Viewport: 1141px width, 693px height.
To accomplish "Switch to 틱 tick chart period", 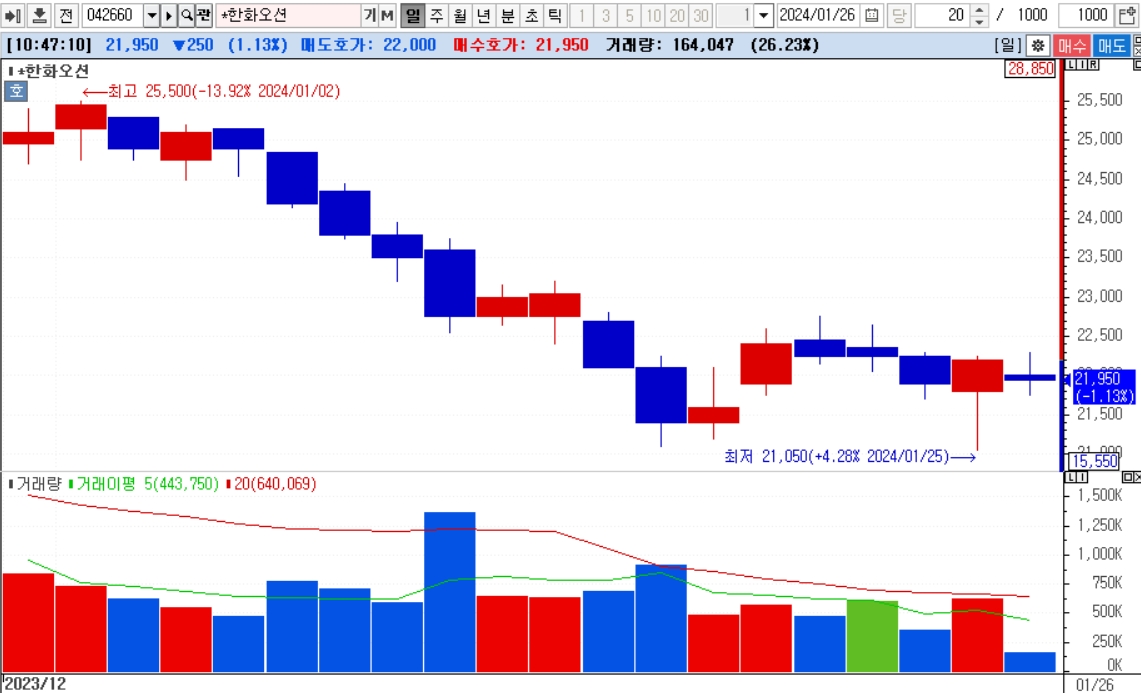I will click(554, 15).
